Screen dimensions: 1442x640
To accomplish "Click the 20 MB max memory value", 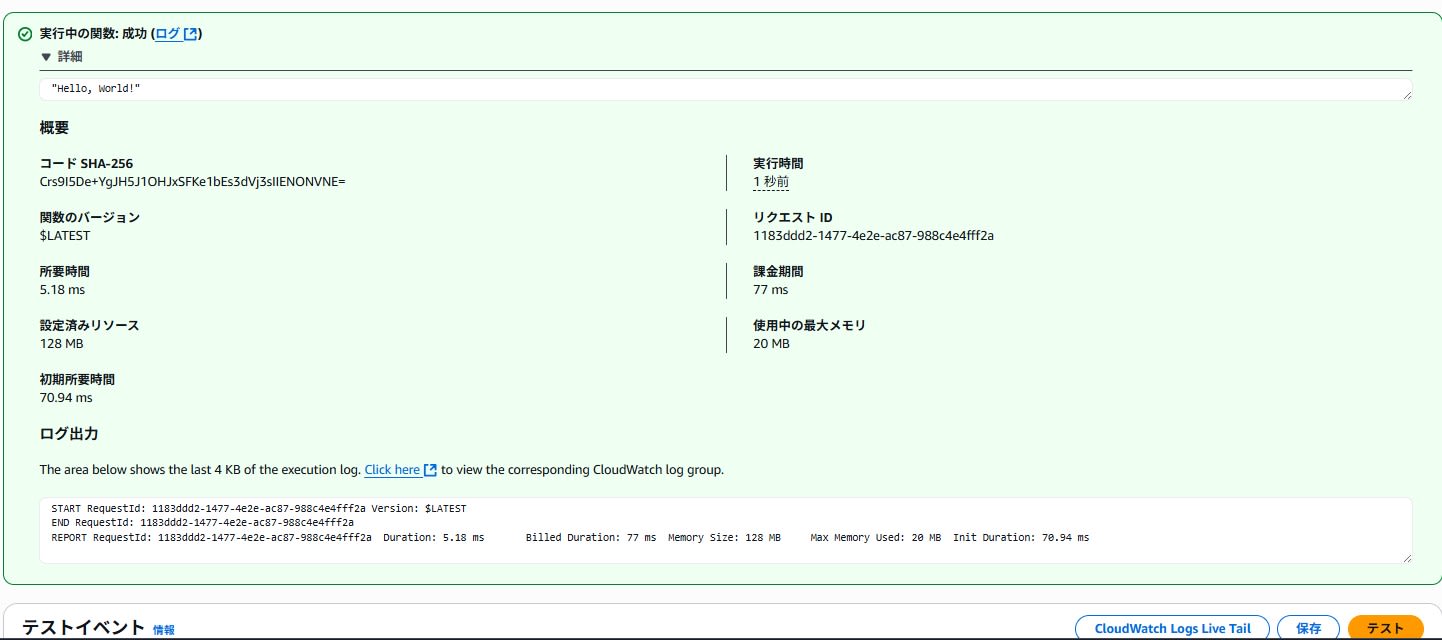I will [771, 344].
